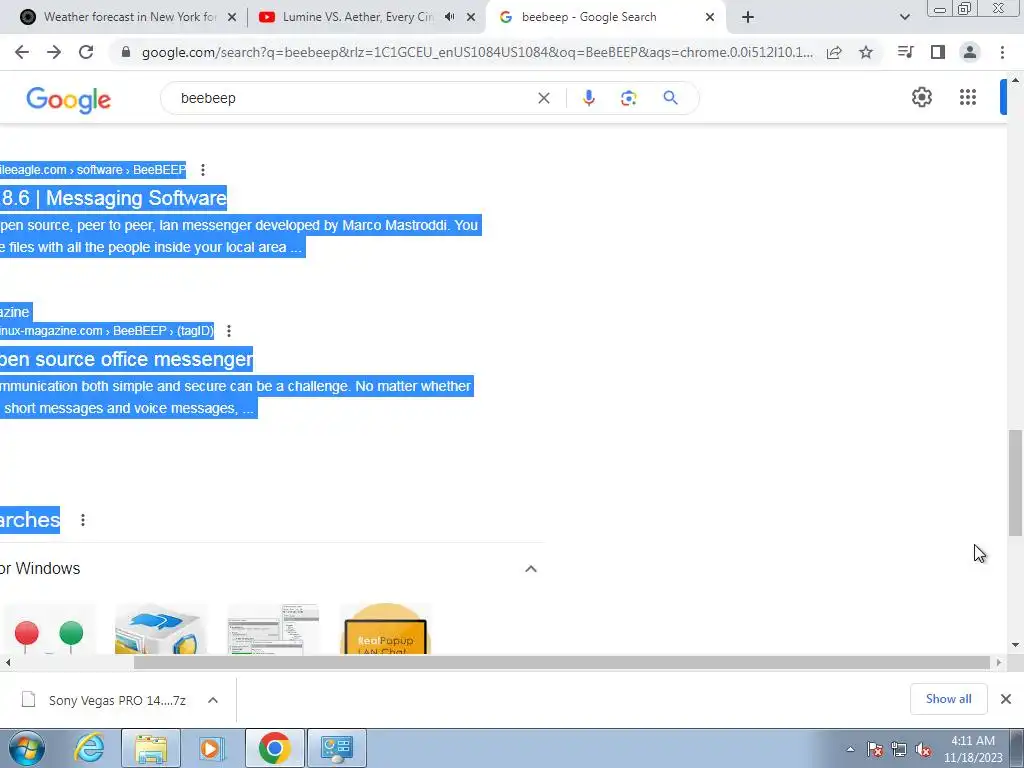Collapse the 'for Windows' related section
This screenshot has height=768, width=1024.
click(531, 569)
